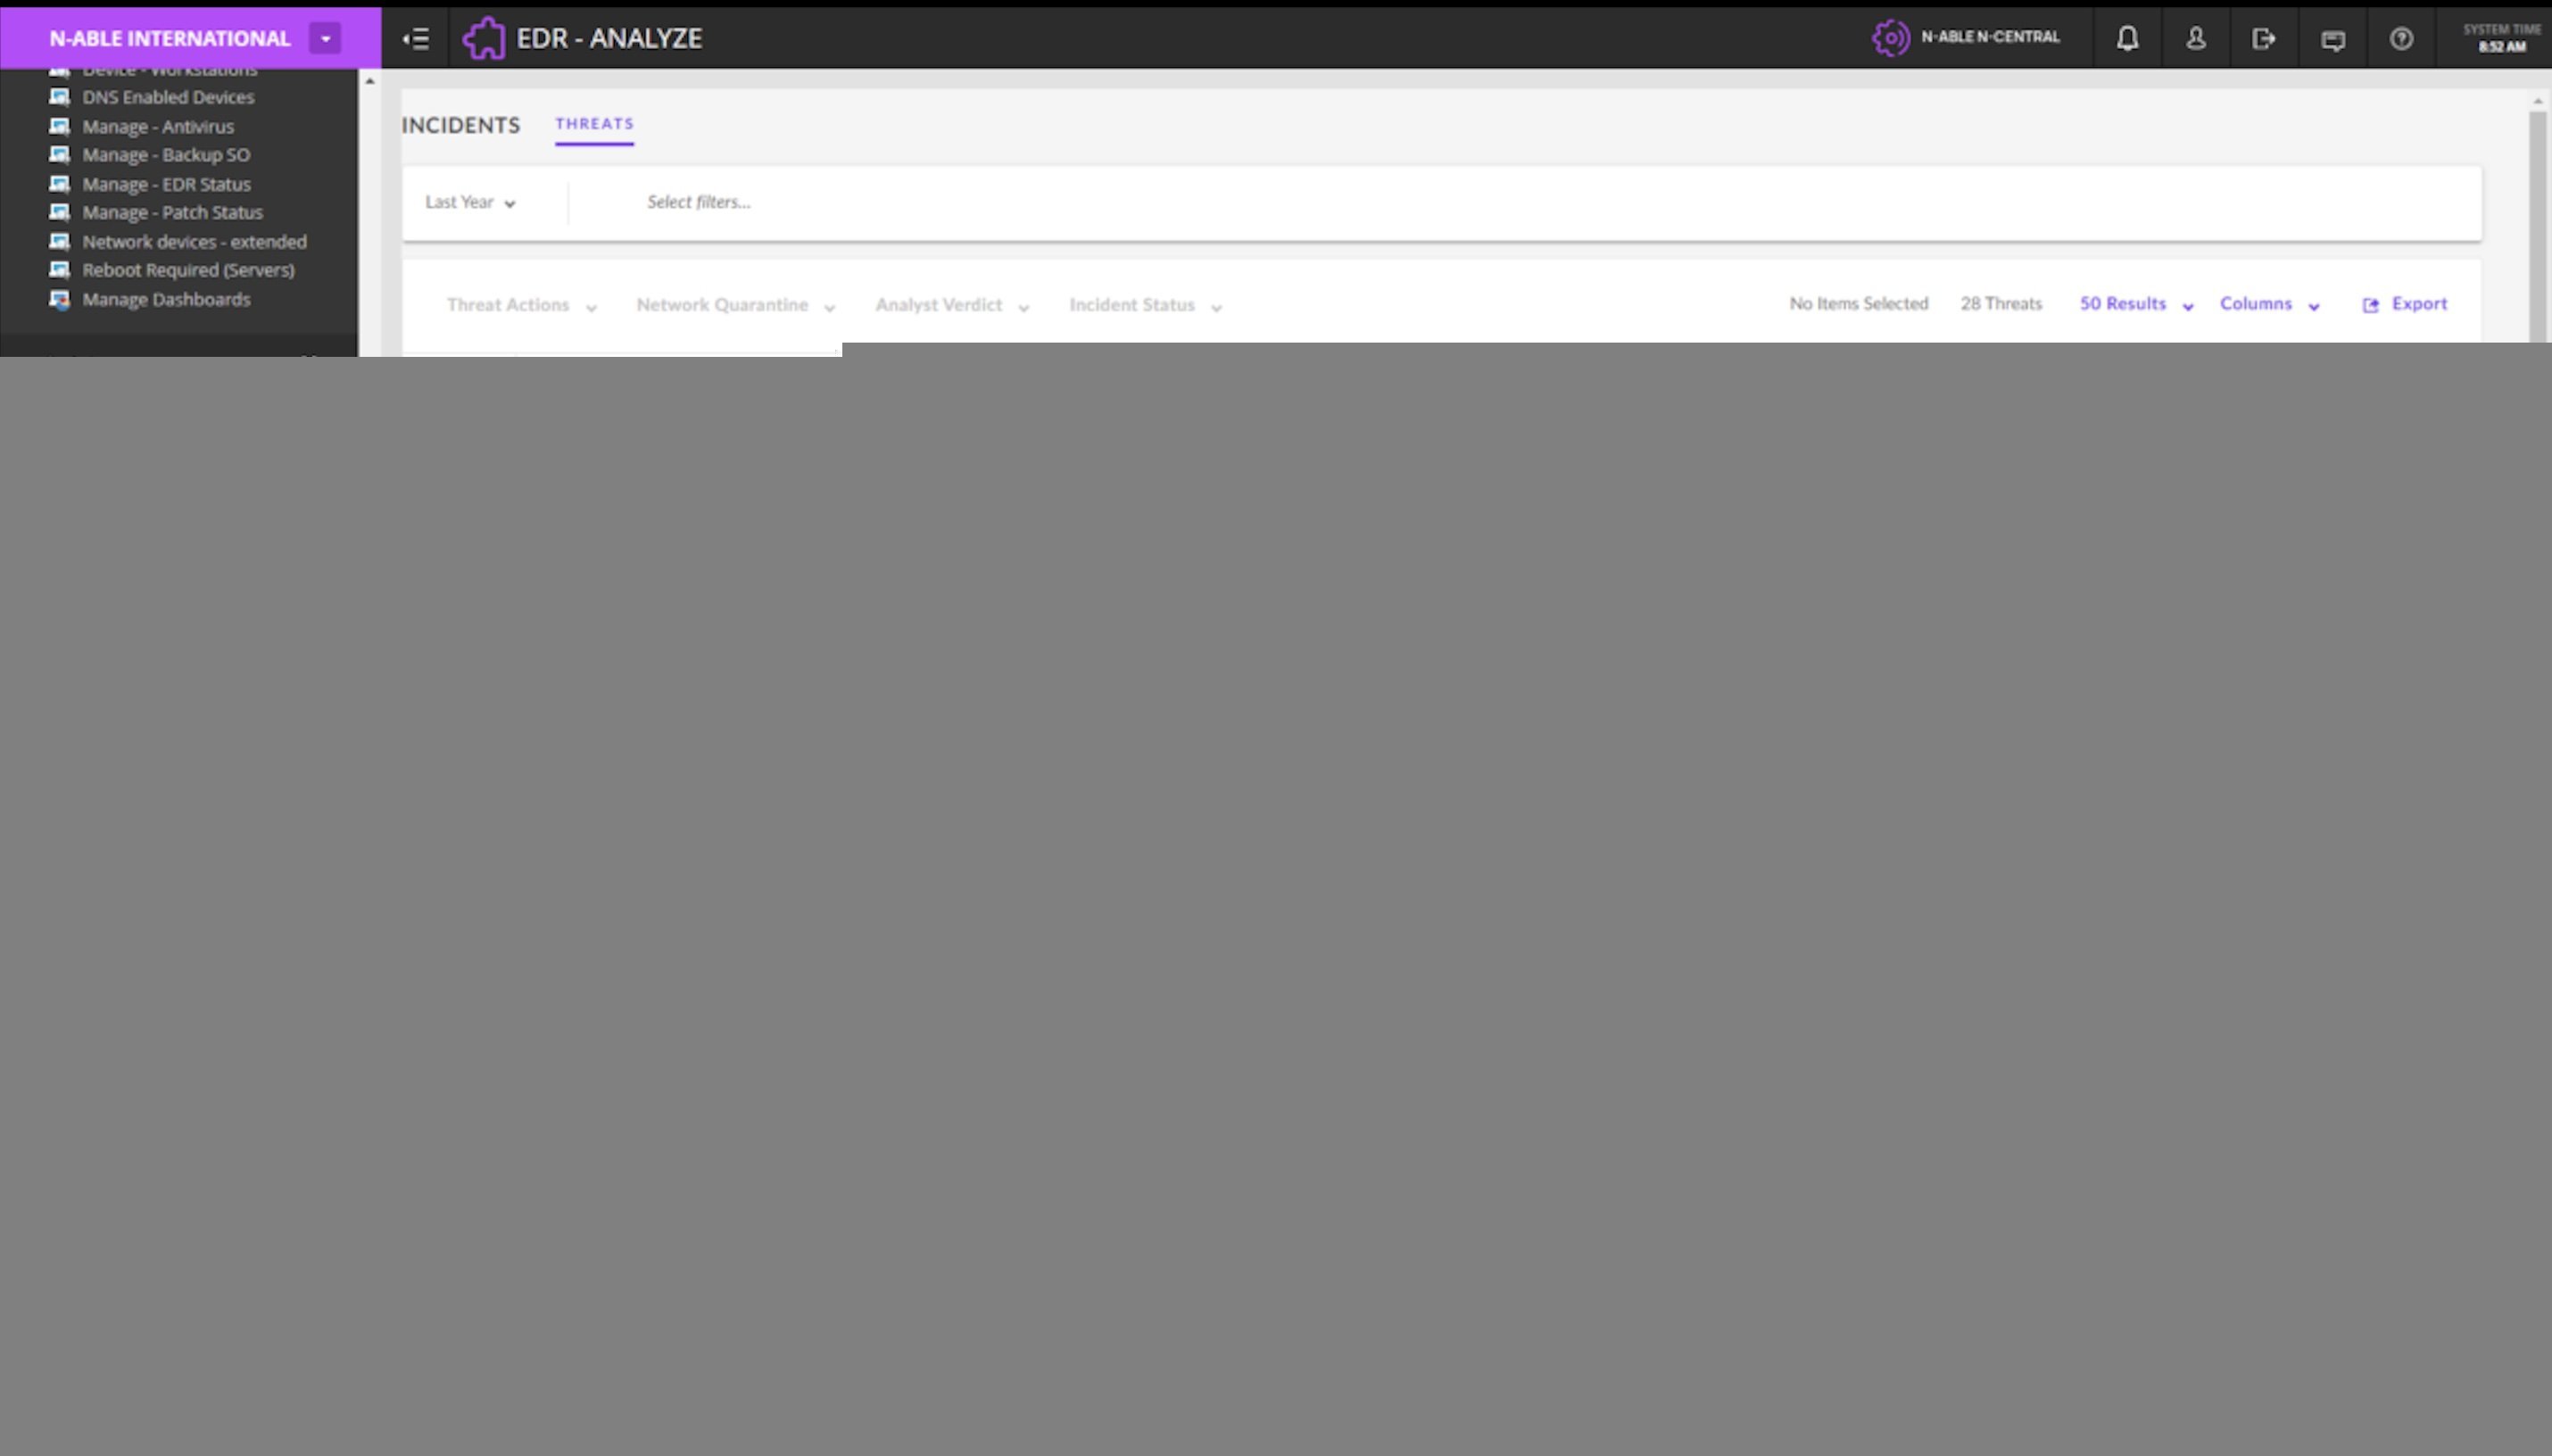Click the N-ABLE INTERNATIONAL customer name
This screenshot has width=2552, height=1456.
tap(169, 38)
